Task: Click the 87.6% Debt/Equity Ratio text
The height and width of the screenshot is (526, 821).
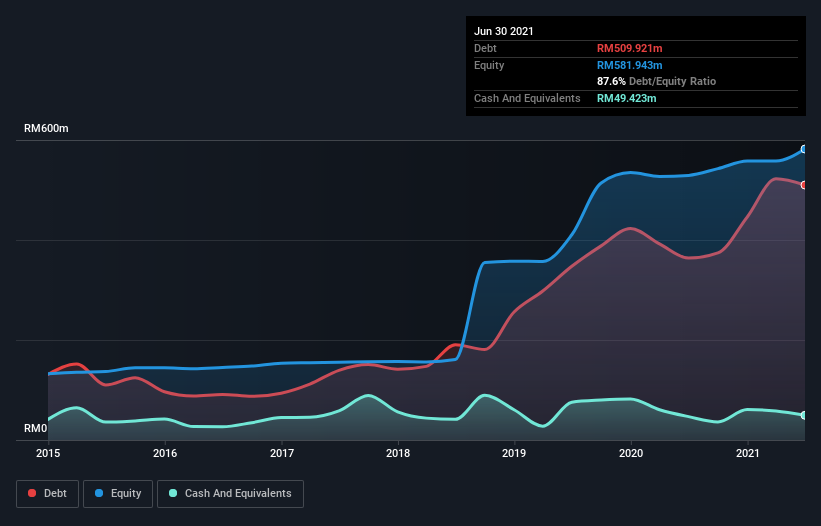Action: coord(657,81)
